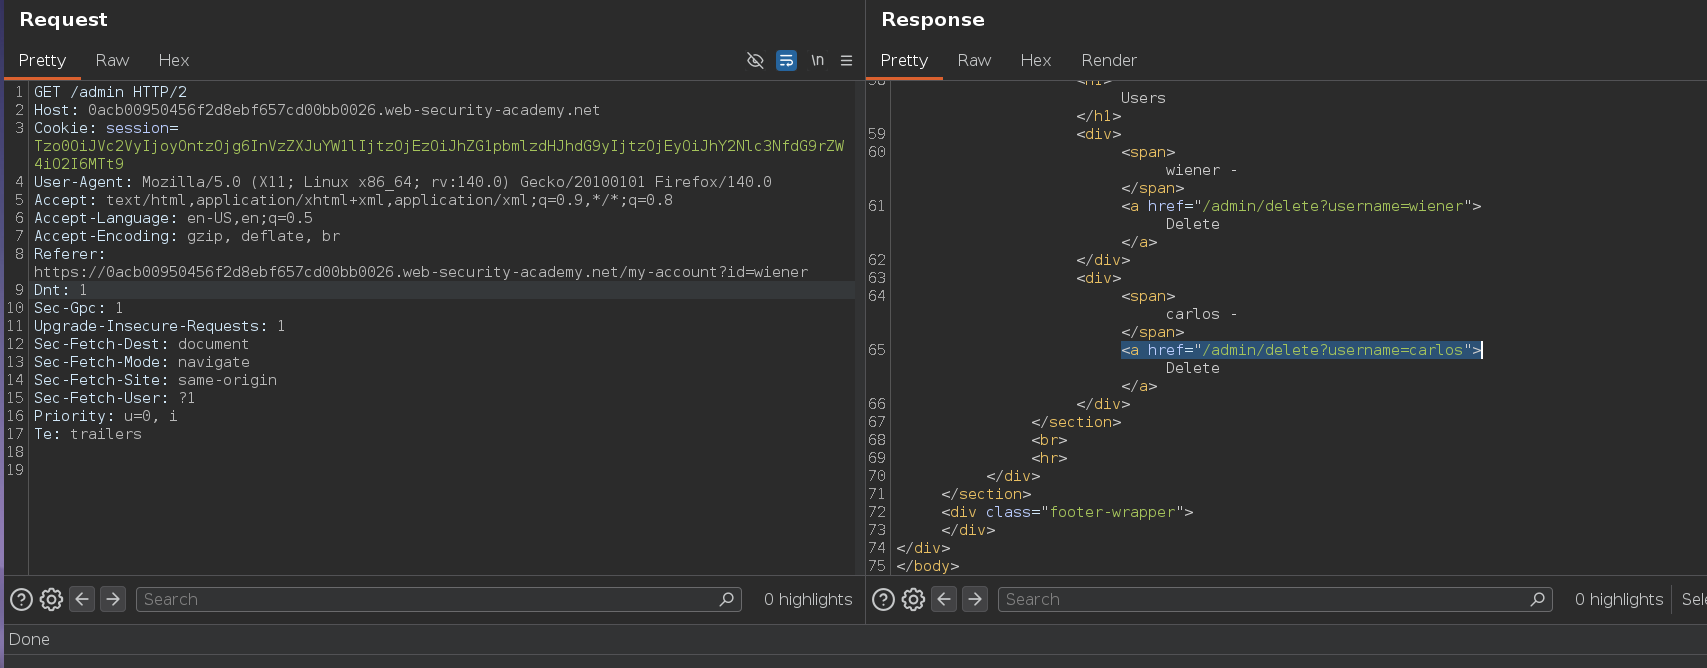1707x668 pixels.
Task: Click href /admin/delete?username=wiener line
Action: point(1301,206)
